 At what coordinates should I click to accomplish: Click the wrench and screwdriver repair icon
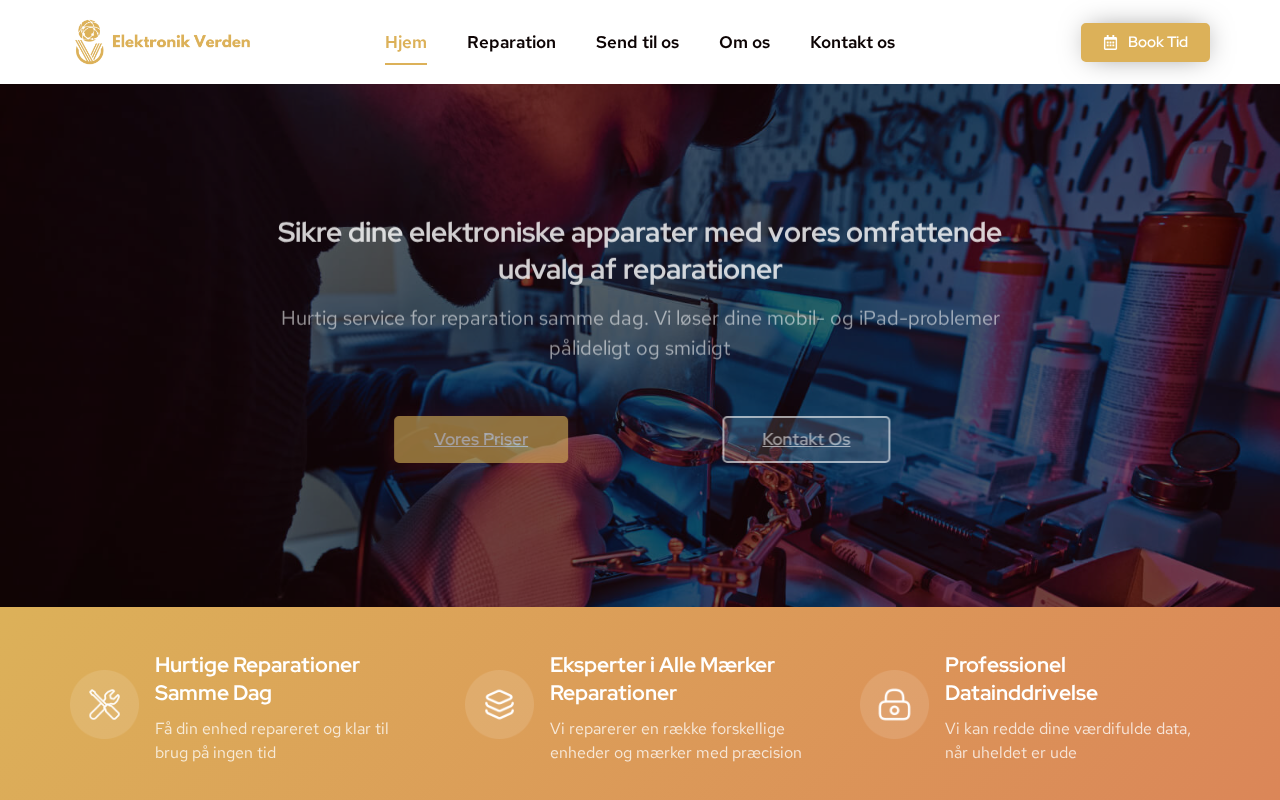coord(104,704)
